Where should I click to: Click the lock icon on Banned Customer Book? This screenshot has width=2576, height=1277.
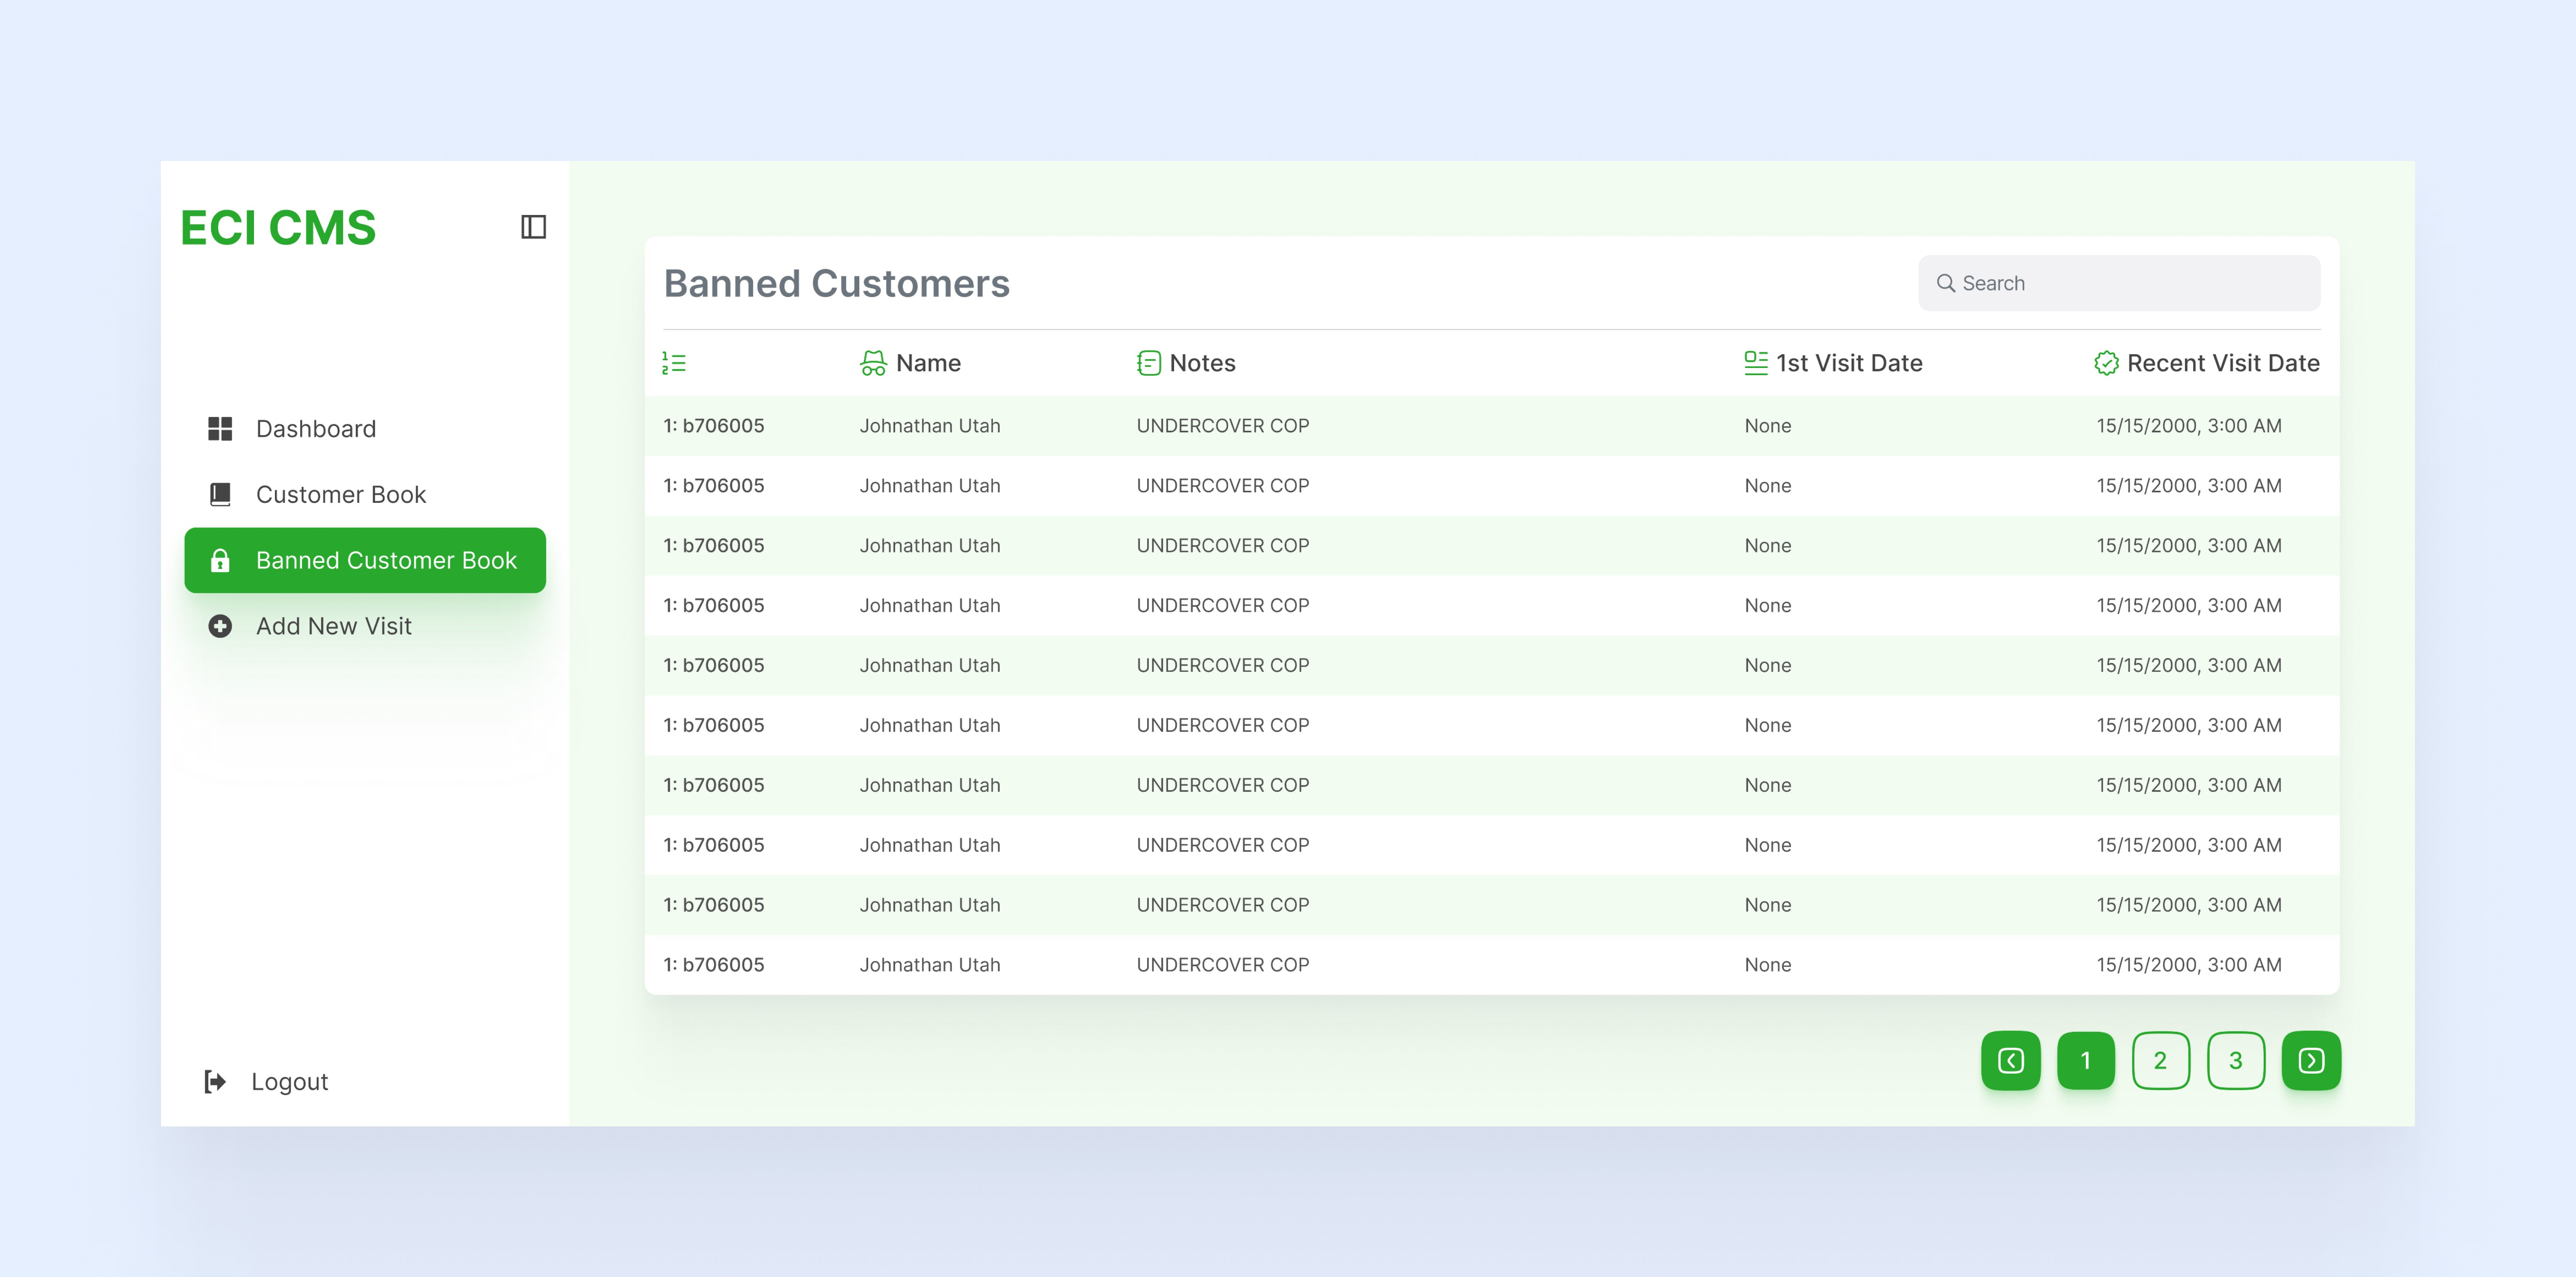pyautogui.click(x=221, y=560)
